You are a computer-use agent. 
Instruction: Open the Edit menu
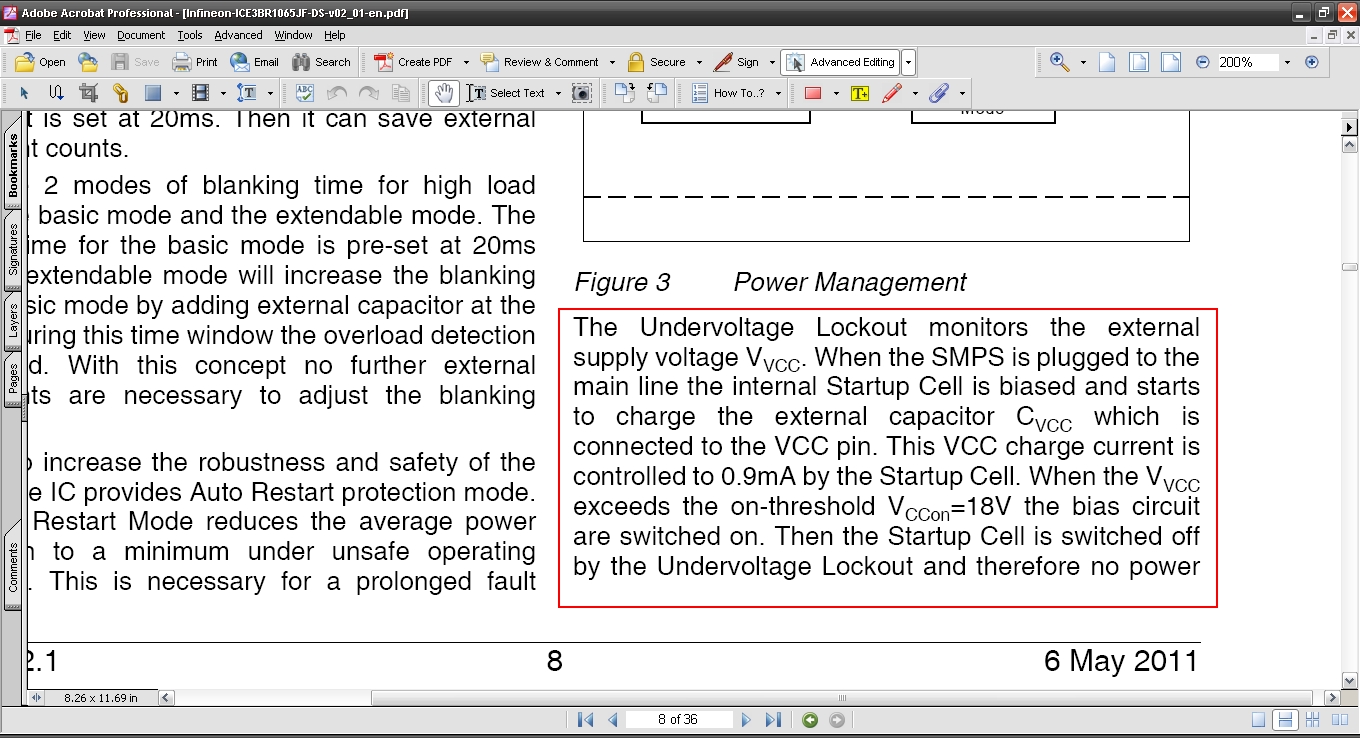[62, 35]
